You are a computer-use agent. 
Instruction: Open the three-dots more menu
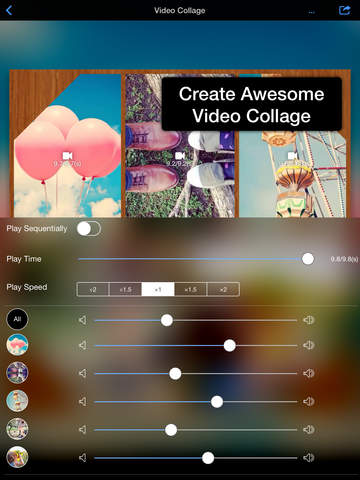click(311, 12)
